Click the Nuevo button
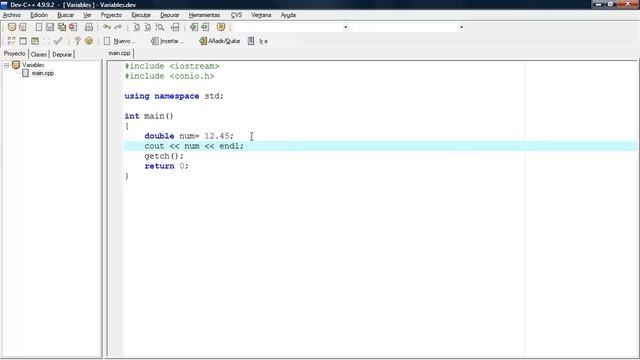The width and height of the screenshot is (640, 360). pos(120,41)
